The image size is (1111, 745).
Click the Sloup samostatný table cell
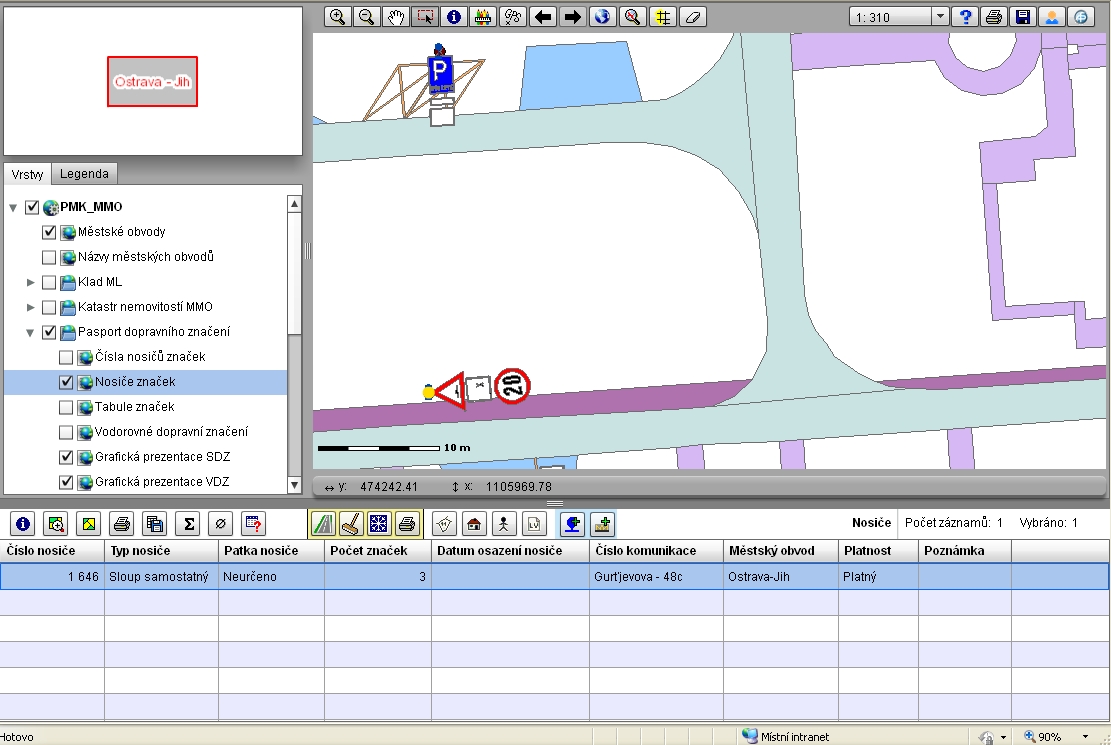click(162, 576)
